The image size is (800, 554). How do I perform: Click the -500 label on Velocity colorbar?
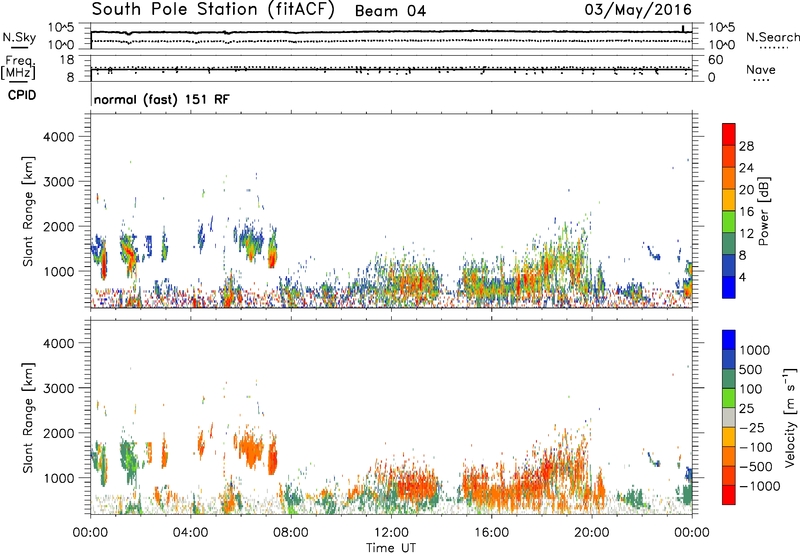[756, 467]
